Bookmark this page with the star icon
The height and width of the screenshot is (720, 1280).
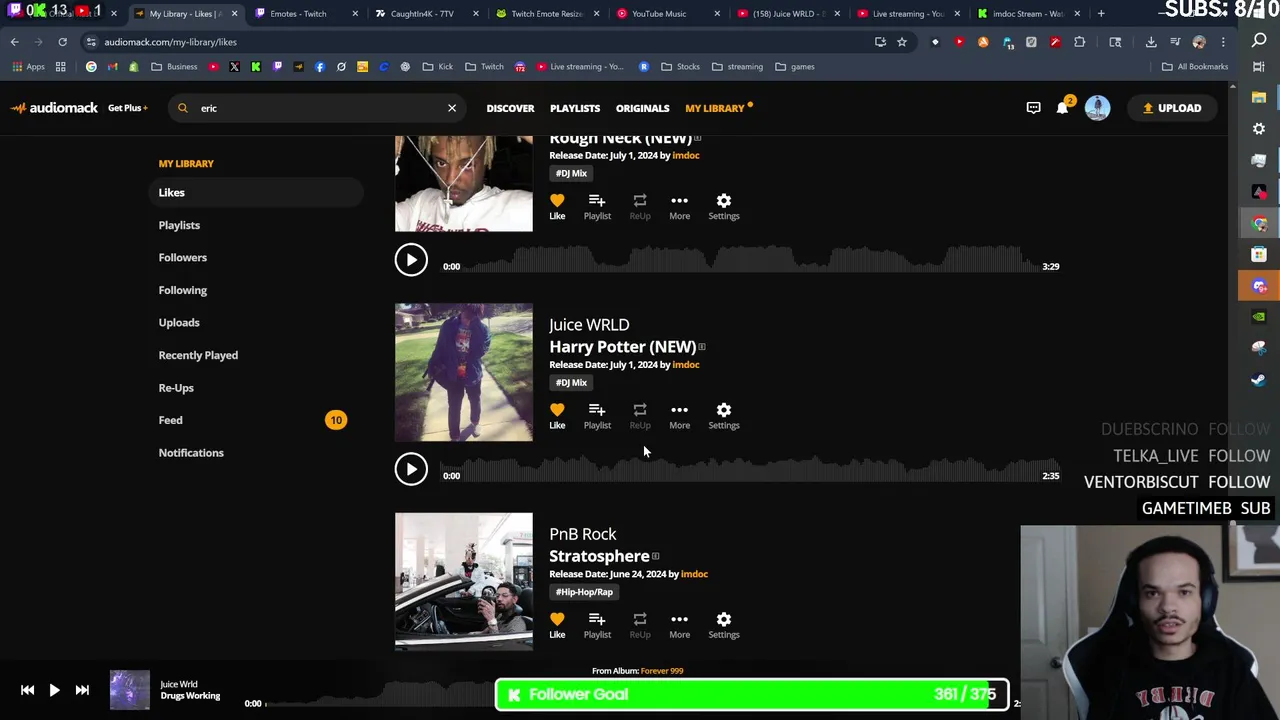click(x=902, y=42)
